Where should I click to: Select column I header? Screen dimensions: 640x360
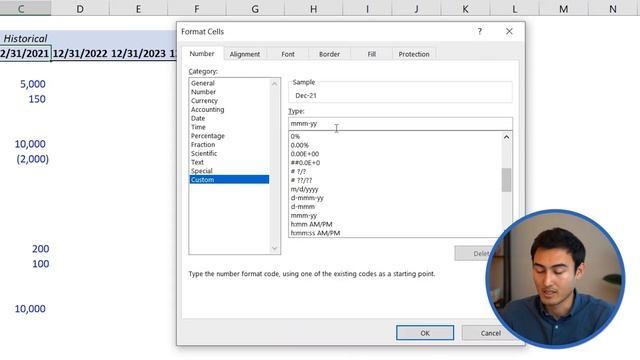(367, 9)
